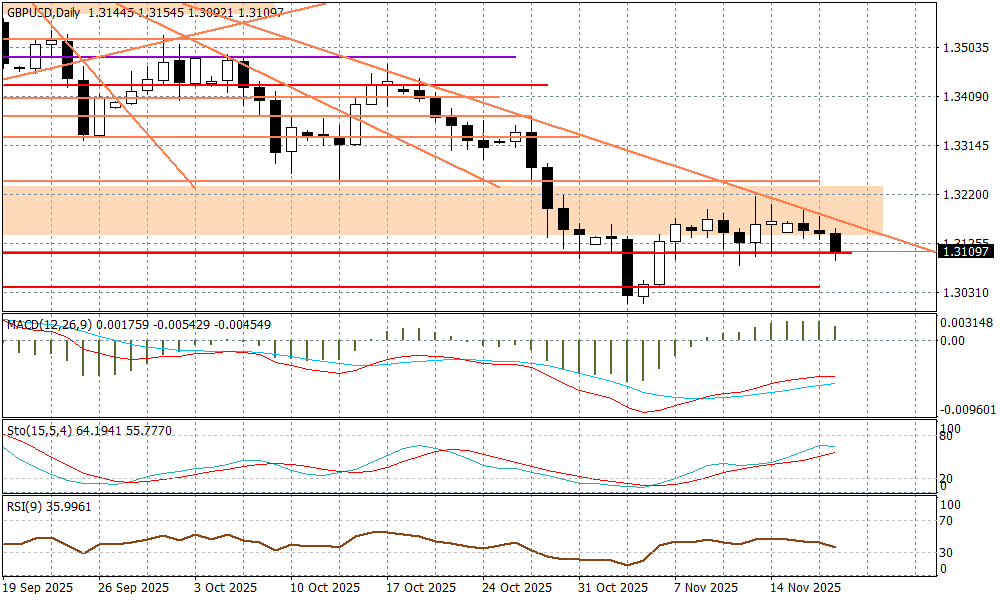Click the 3 Oct 2025 date label
This screenshot has width=1000, height=600.
click(x=225, y=587)
